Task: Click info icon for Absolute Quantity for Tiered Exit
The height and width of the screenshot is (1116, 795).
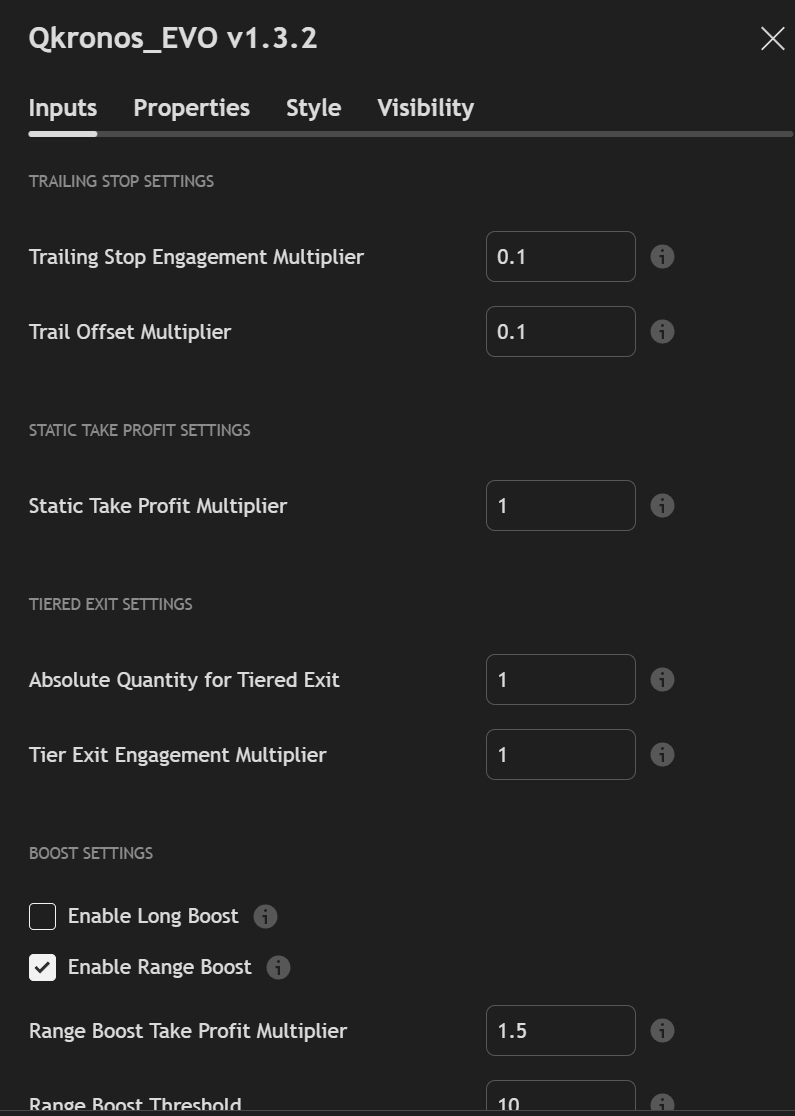Action: coord(662,680)
